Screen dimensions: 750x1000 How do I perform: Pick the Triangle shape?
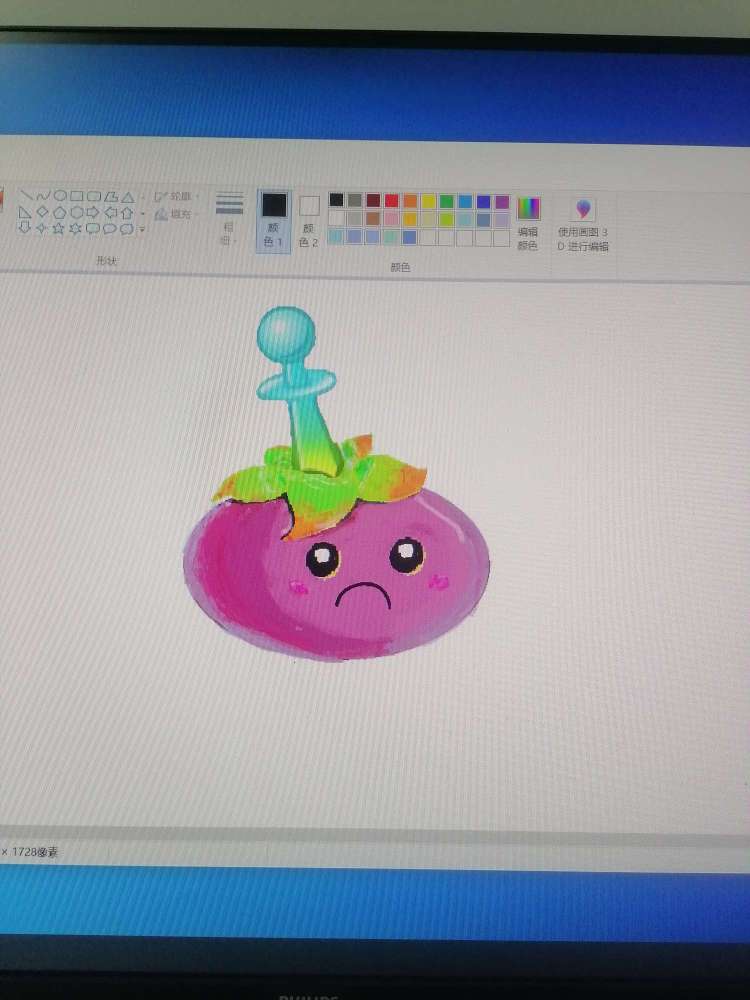click(127, 196)
